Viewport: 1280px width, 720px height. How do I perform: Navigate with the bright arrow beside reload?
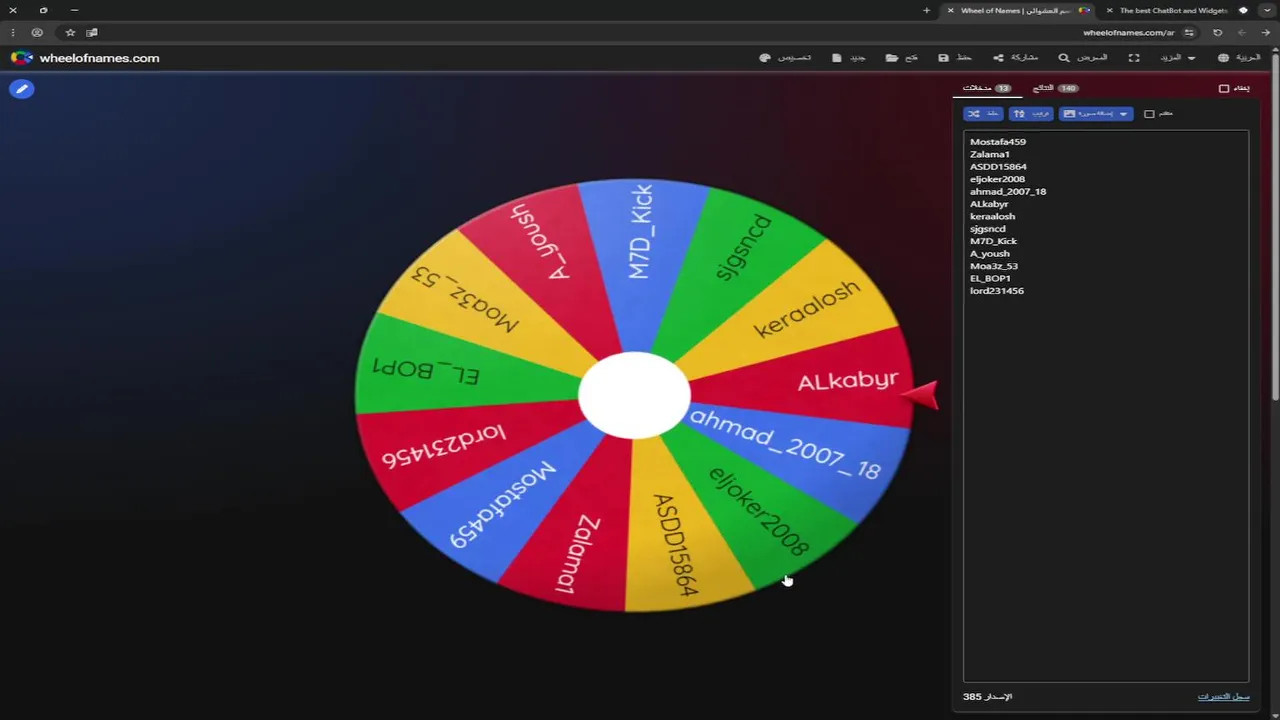1265,33
